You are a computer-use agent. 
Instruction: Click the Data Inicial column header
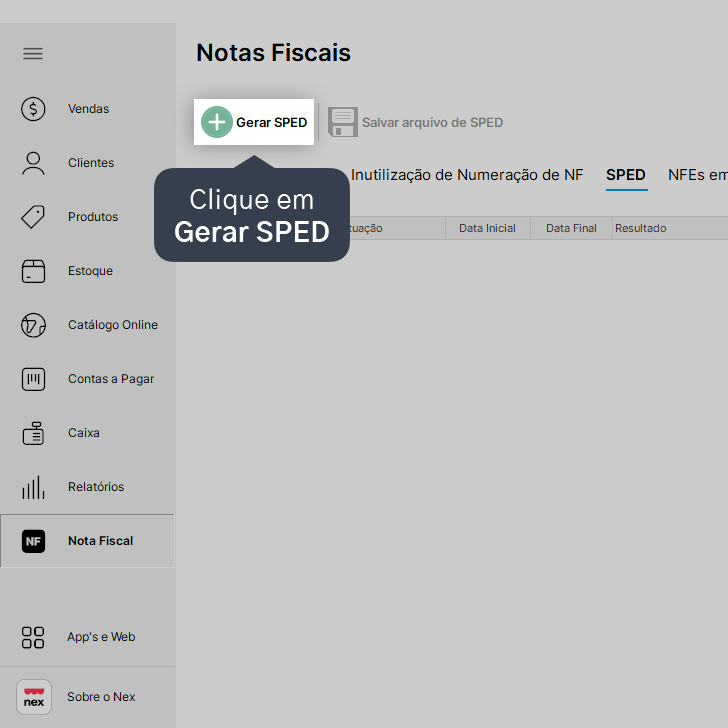point(488,228)
